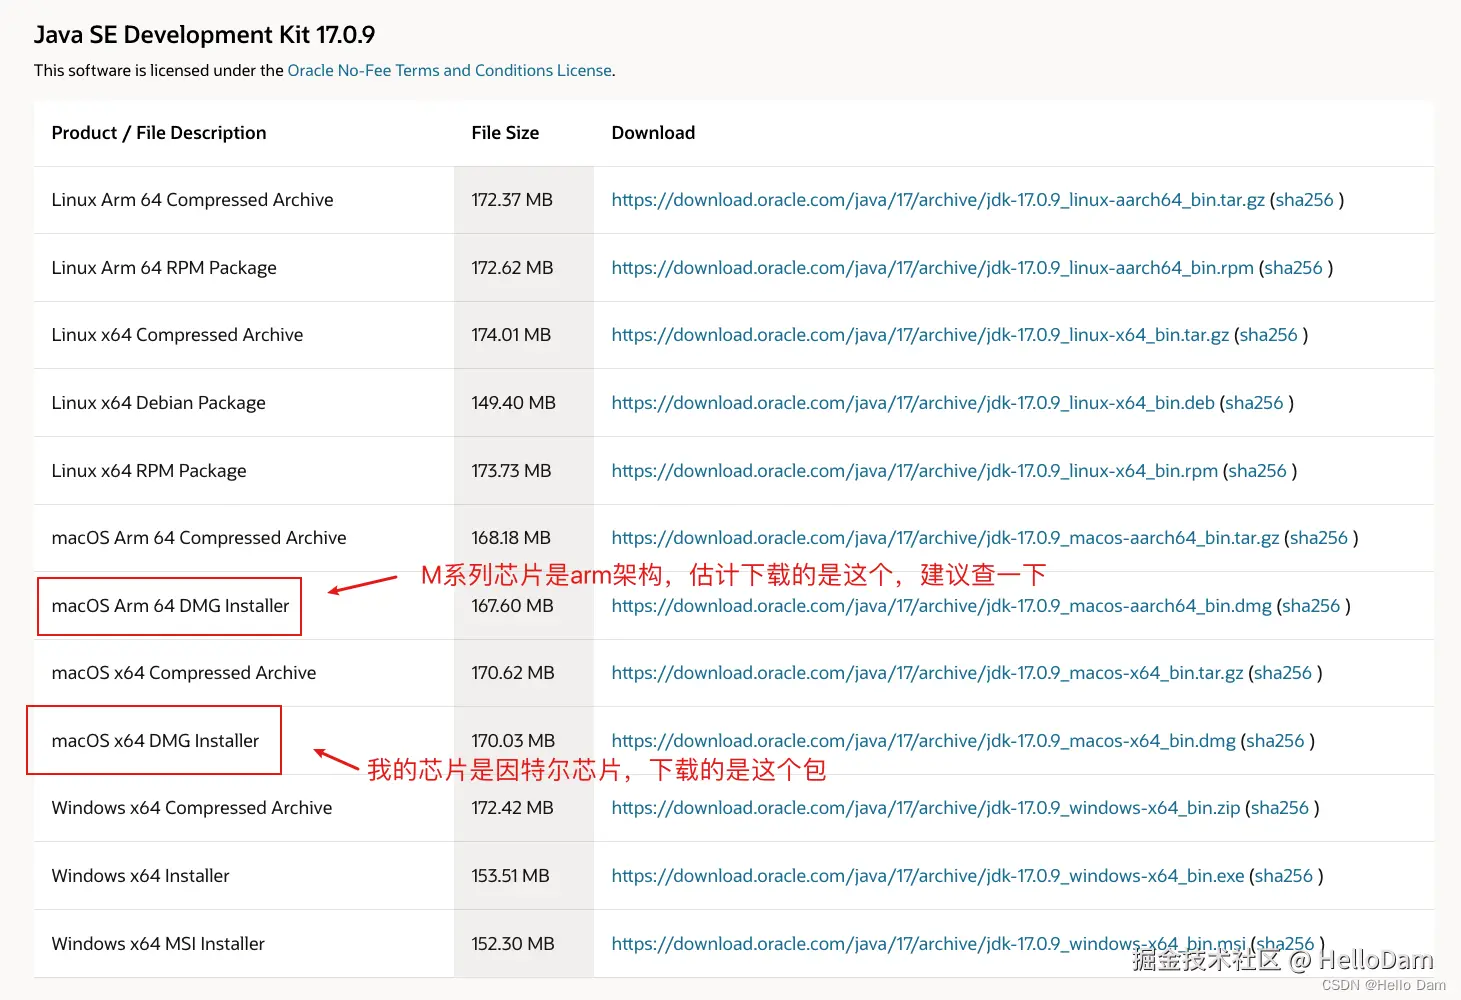Select 'macOS x64 DMG Installer' row label

155,741
